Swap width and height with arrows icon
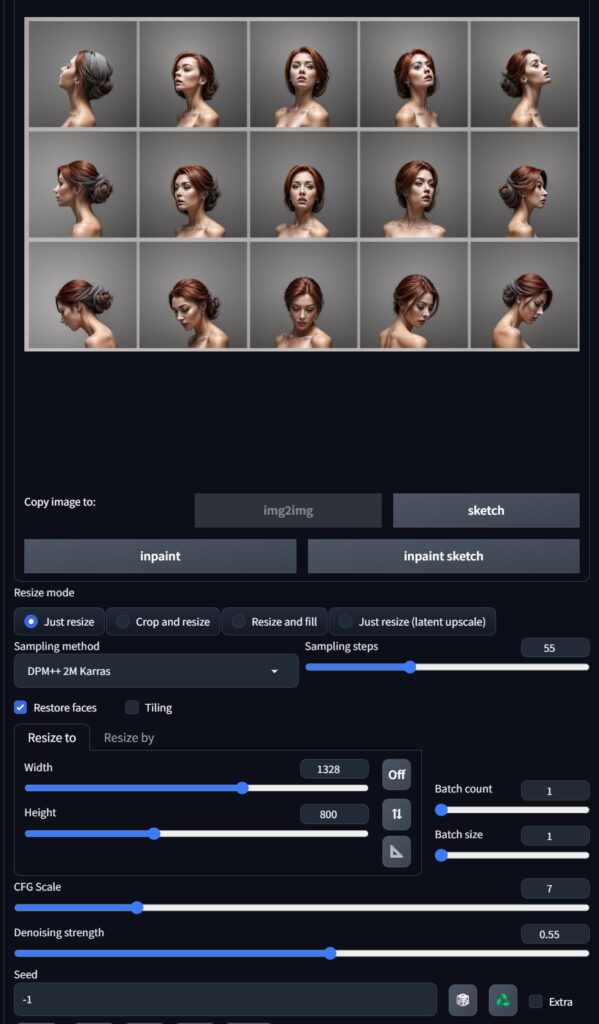This screenshot has height=1024, width=599. [397, 814]
